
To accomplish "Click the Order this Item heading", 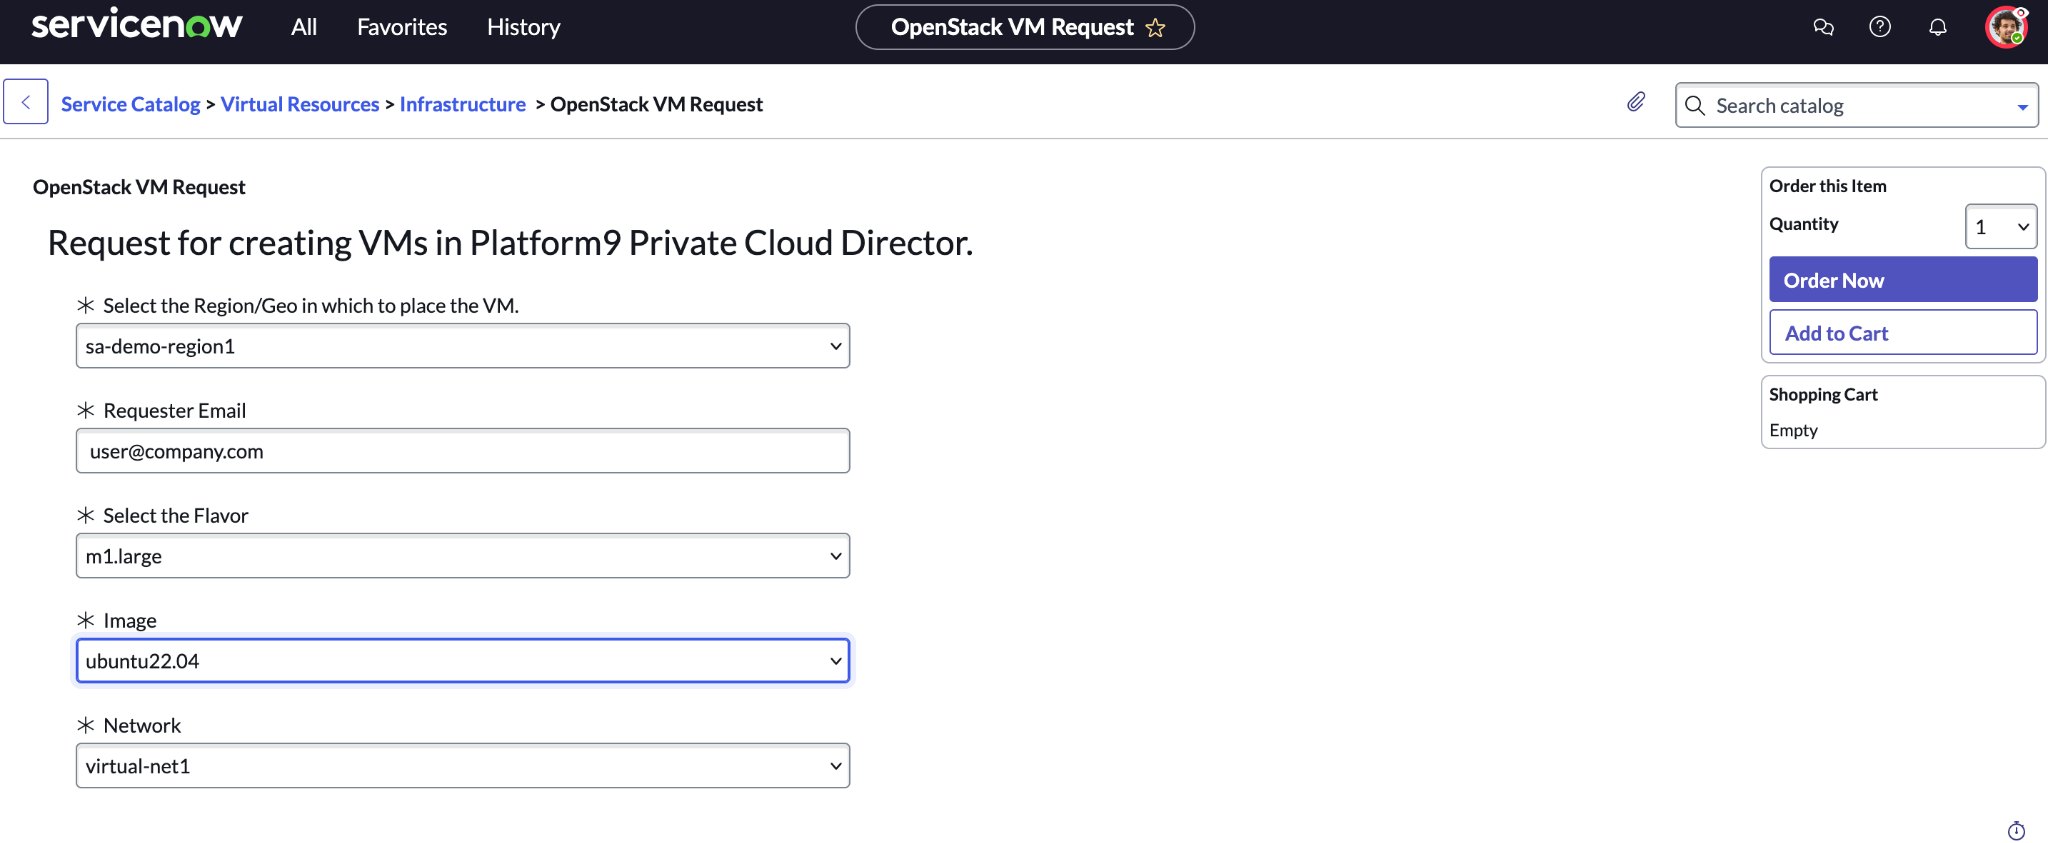I will [1828, 186].
